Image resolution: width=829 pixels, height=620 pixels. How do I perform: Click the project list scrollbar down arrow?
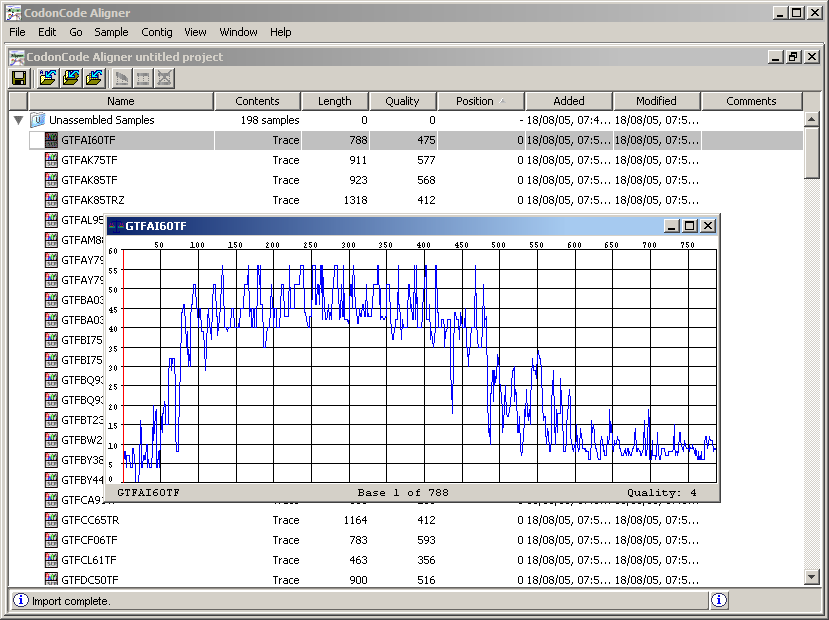click(812, 577)
